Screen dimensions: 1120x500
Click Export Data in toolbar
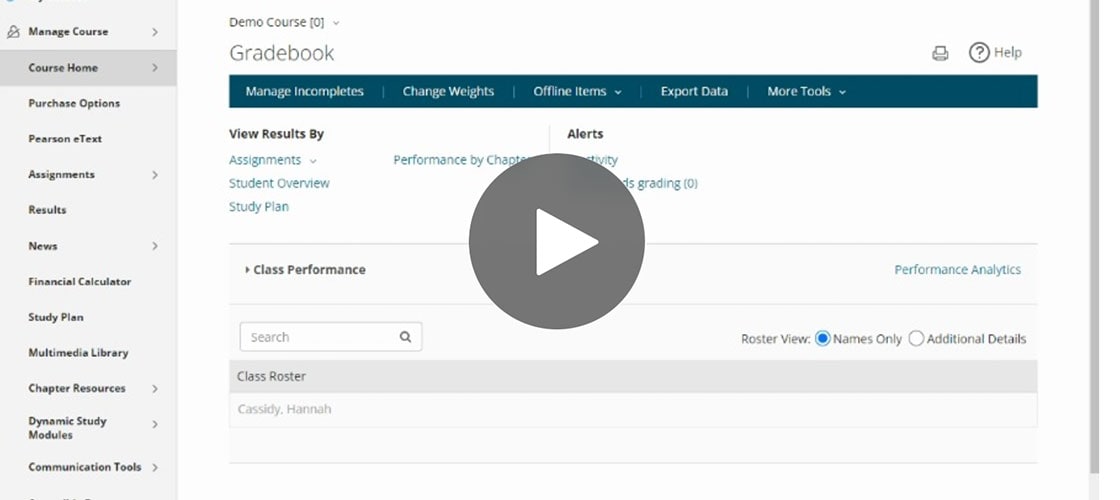pyautogui.click(x=694, y=91)
